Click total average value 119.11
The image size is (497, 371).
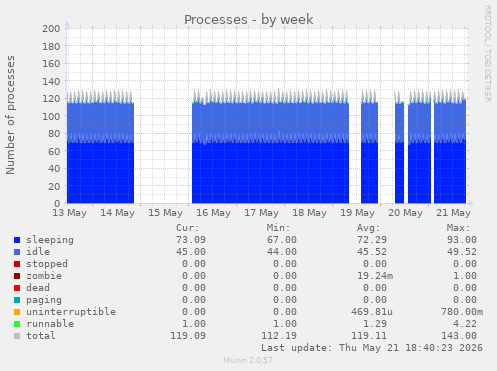coord(369,336)
